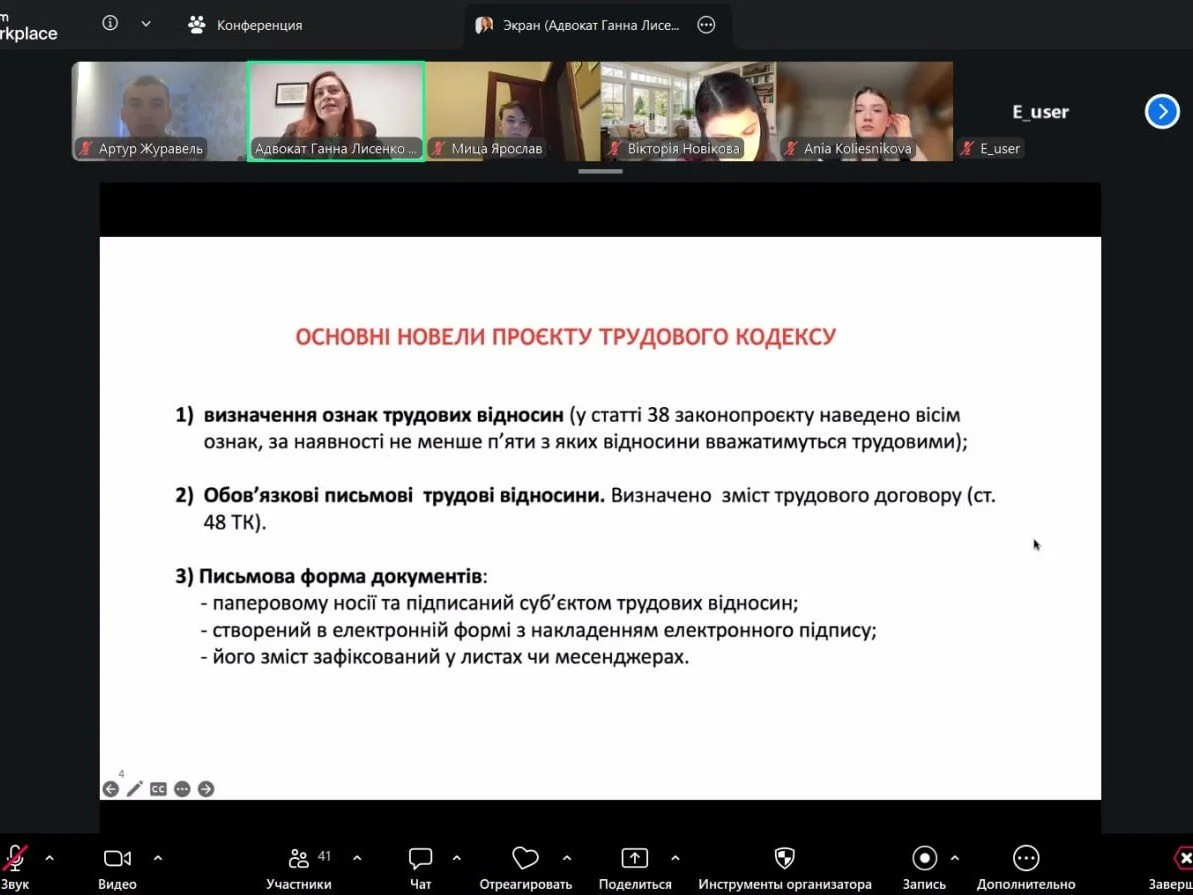This screenshot has width=1193, height=895.
Task: Go to previous slide arrow in presentation
Action: 110,789
